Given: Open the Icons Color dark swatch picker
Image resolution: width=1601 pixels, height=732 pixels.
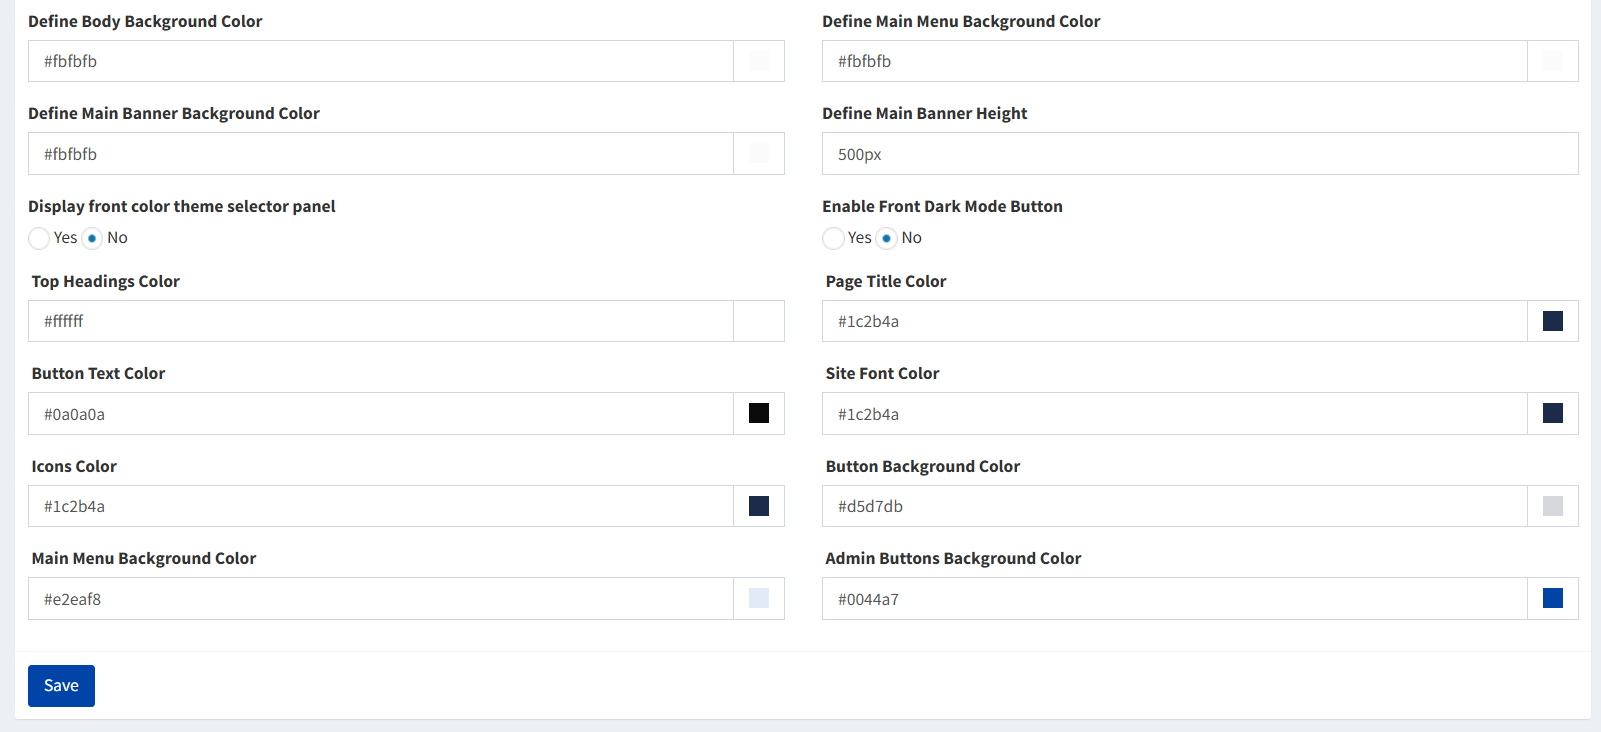Looking at the screenshot, I should (758, 506).
